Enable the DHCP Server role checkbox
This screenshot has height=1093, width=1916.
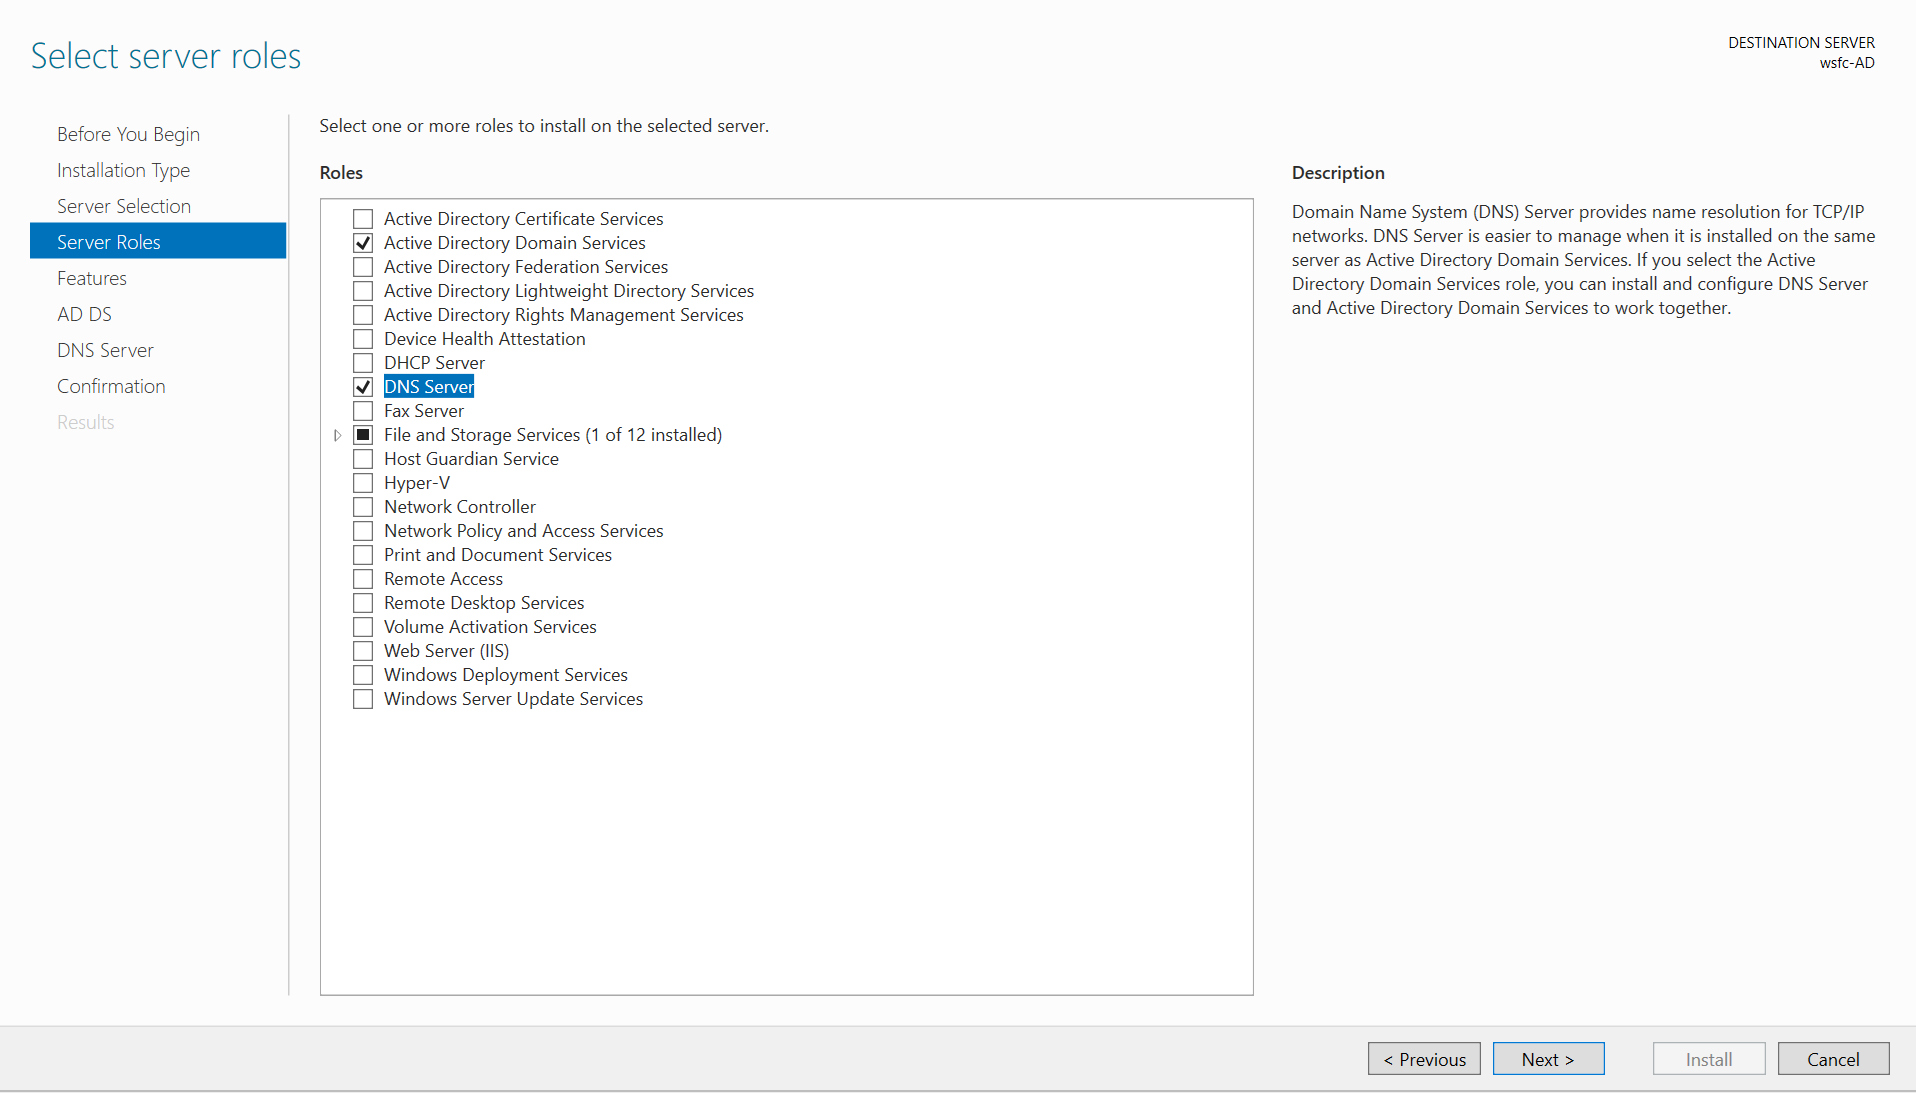[363, 363]
